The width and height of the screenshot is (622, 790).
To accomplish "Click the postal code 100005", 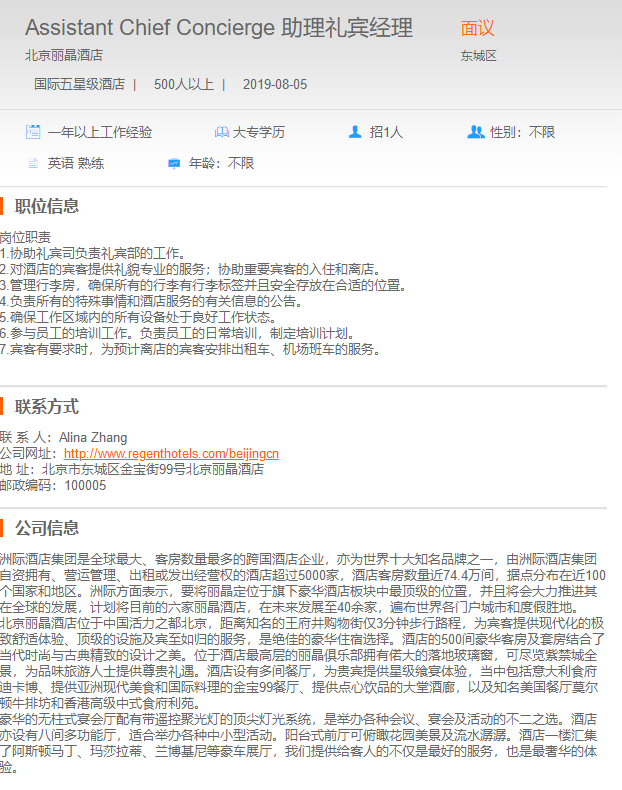I will pos(85,485).
